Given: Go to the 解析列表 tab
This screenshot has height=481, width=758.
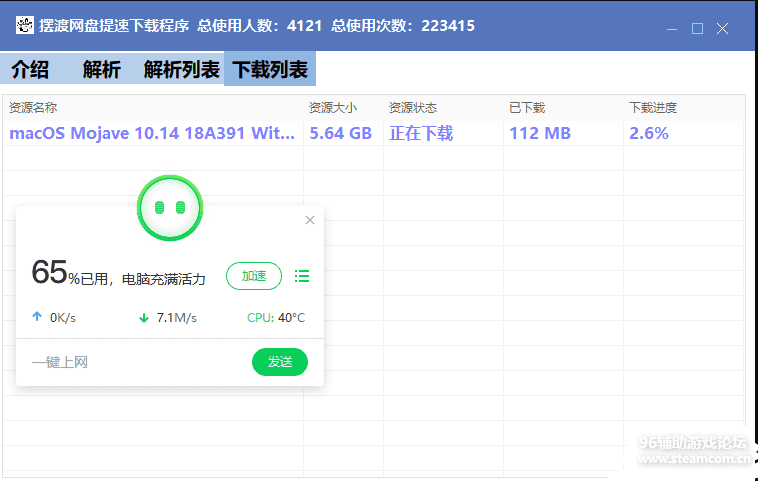Looking at the screenshot, I should point(182,70).
